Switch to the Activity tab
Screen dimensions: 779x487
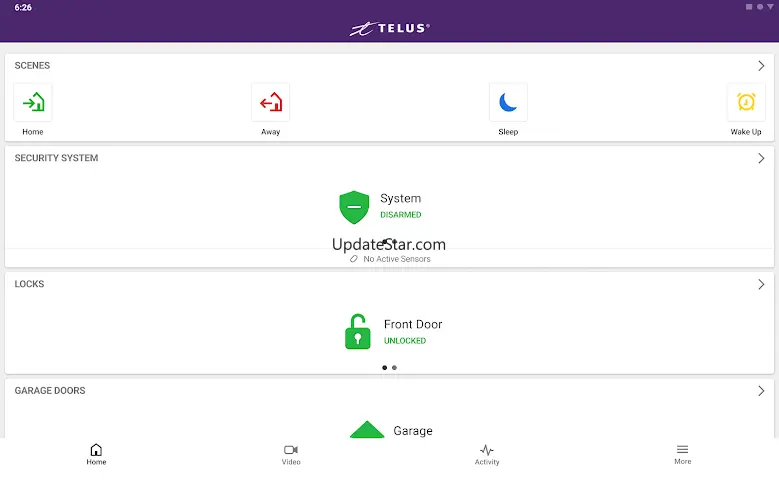point(487,455)
